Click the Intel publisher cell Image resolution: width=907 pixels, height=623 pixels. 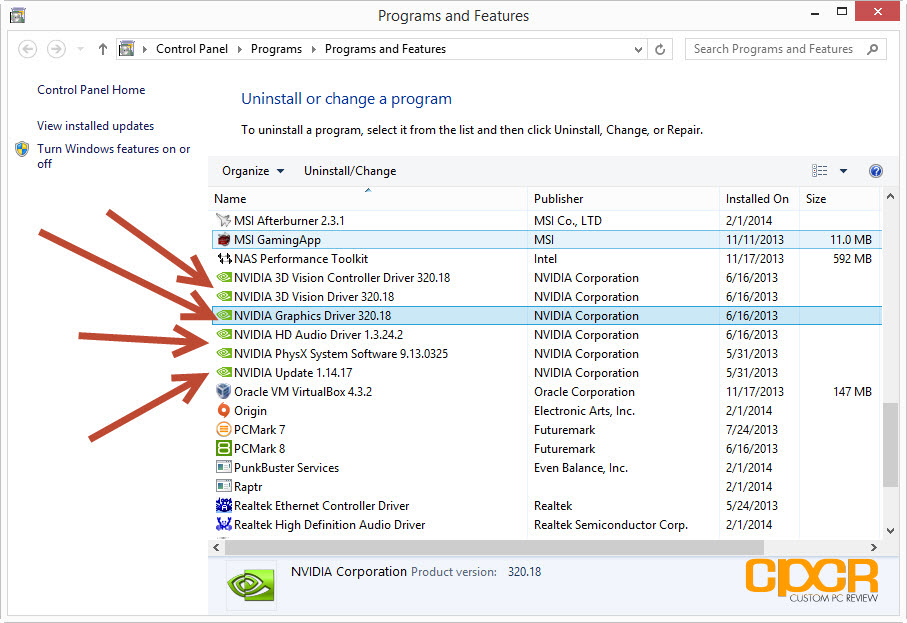pos(545,259)
